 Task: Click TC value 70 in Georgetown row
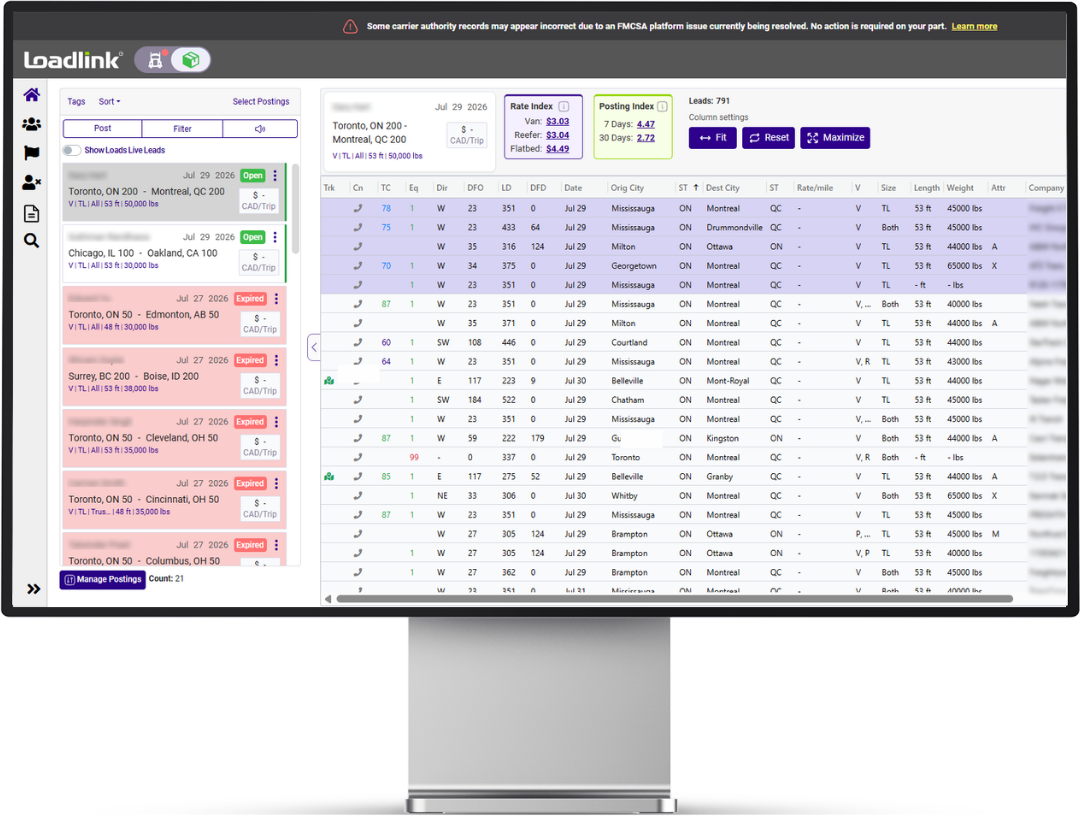point(386,265)
